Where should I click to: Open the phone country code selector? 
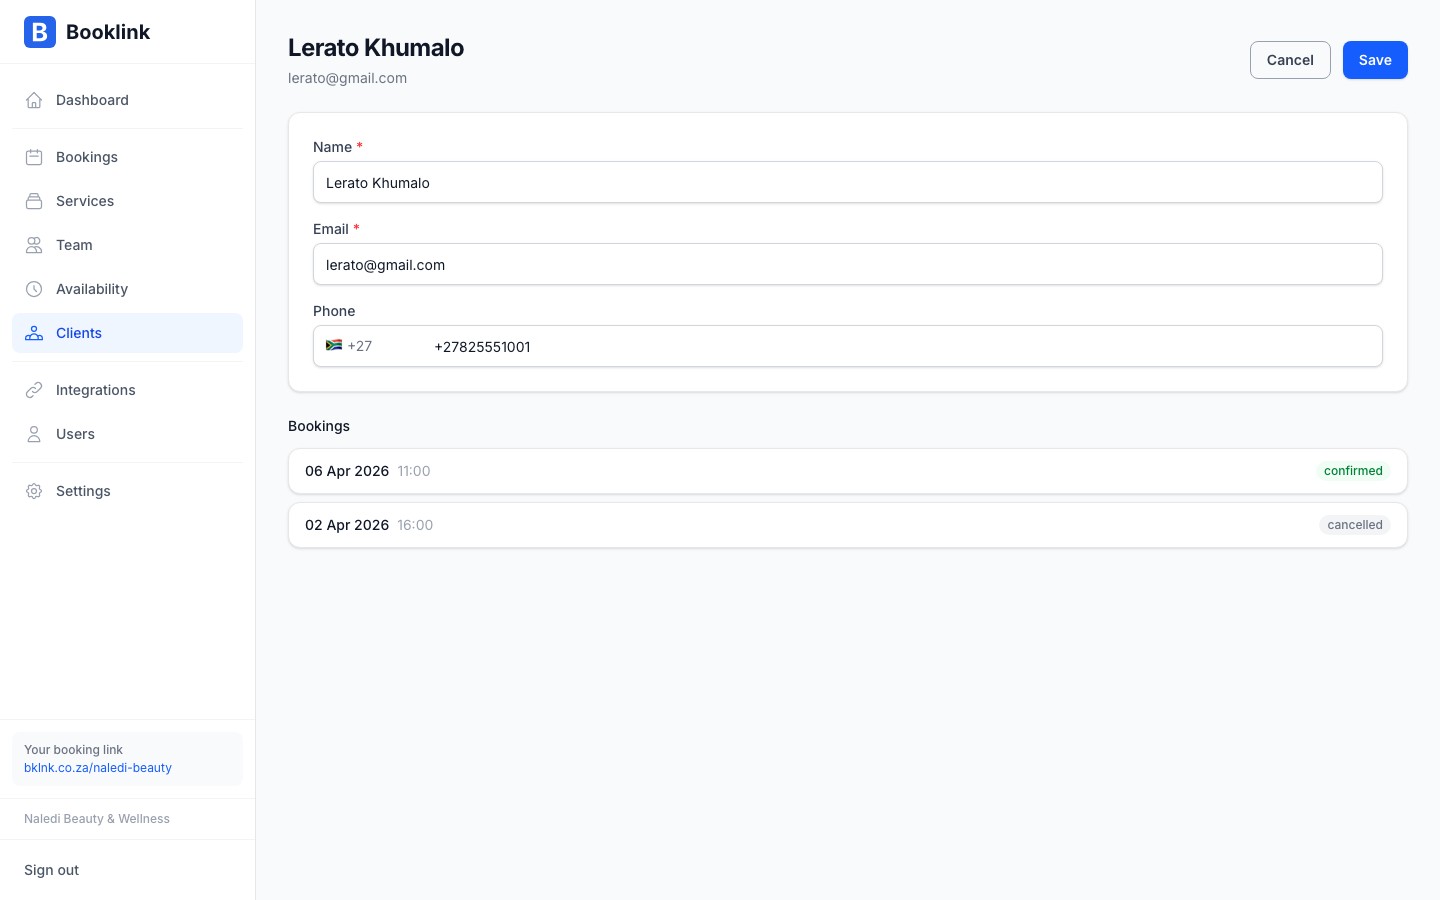pos(349,346)
